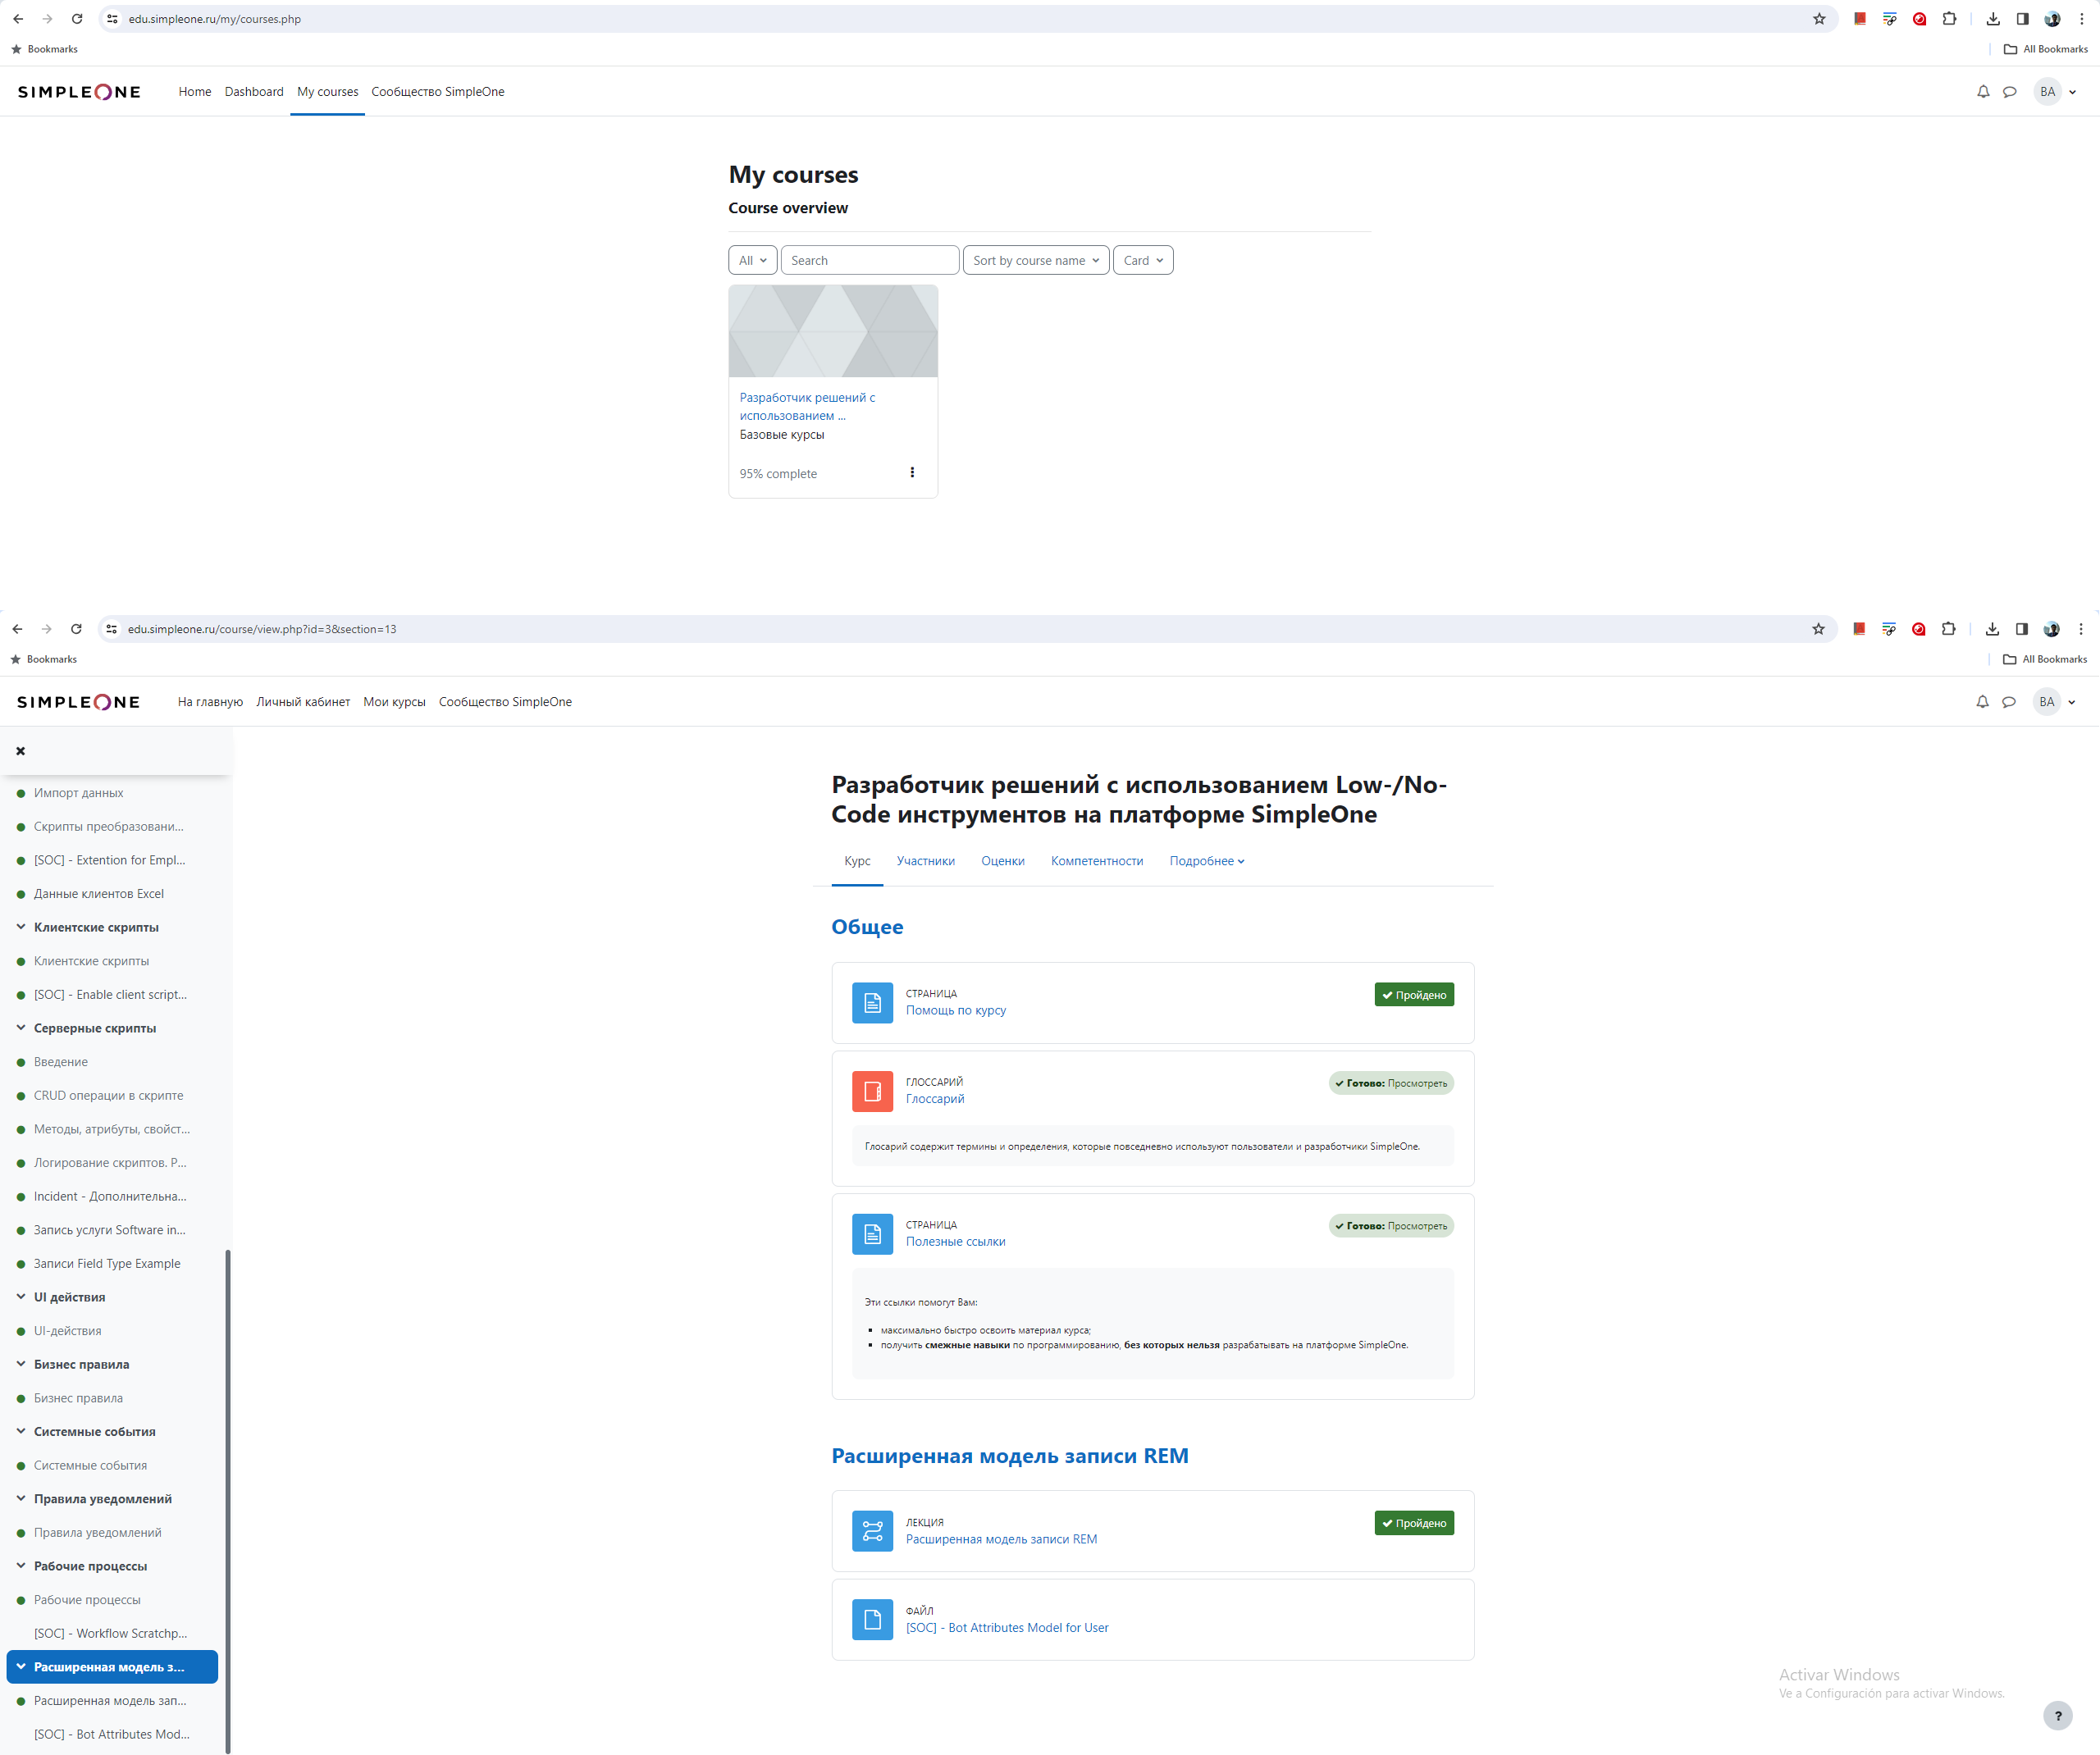The image size is (2100, 1755).
Task: Bookmark the page with the star in the upper address bar
Action: tap(1818, 19)
